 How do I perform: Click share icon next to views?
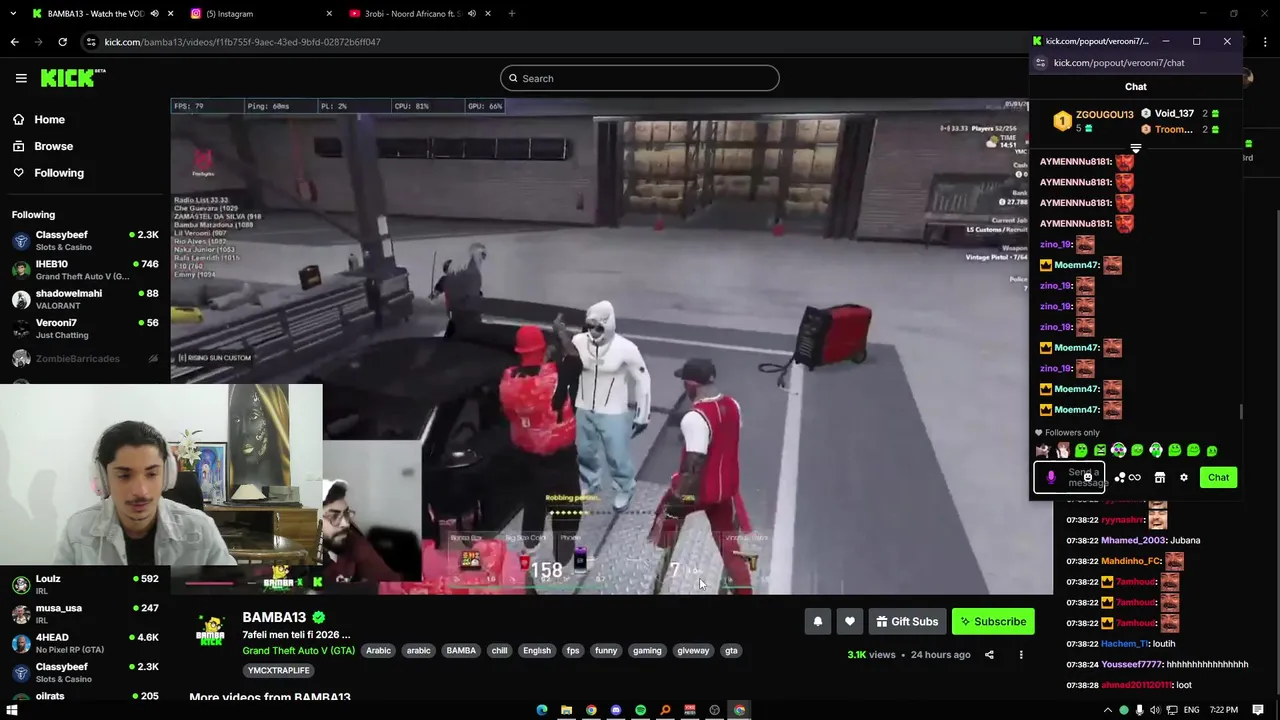[x=989, y=655]
